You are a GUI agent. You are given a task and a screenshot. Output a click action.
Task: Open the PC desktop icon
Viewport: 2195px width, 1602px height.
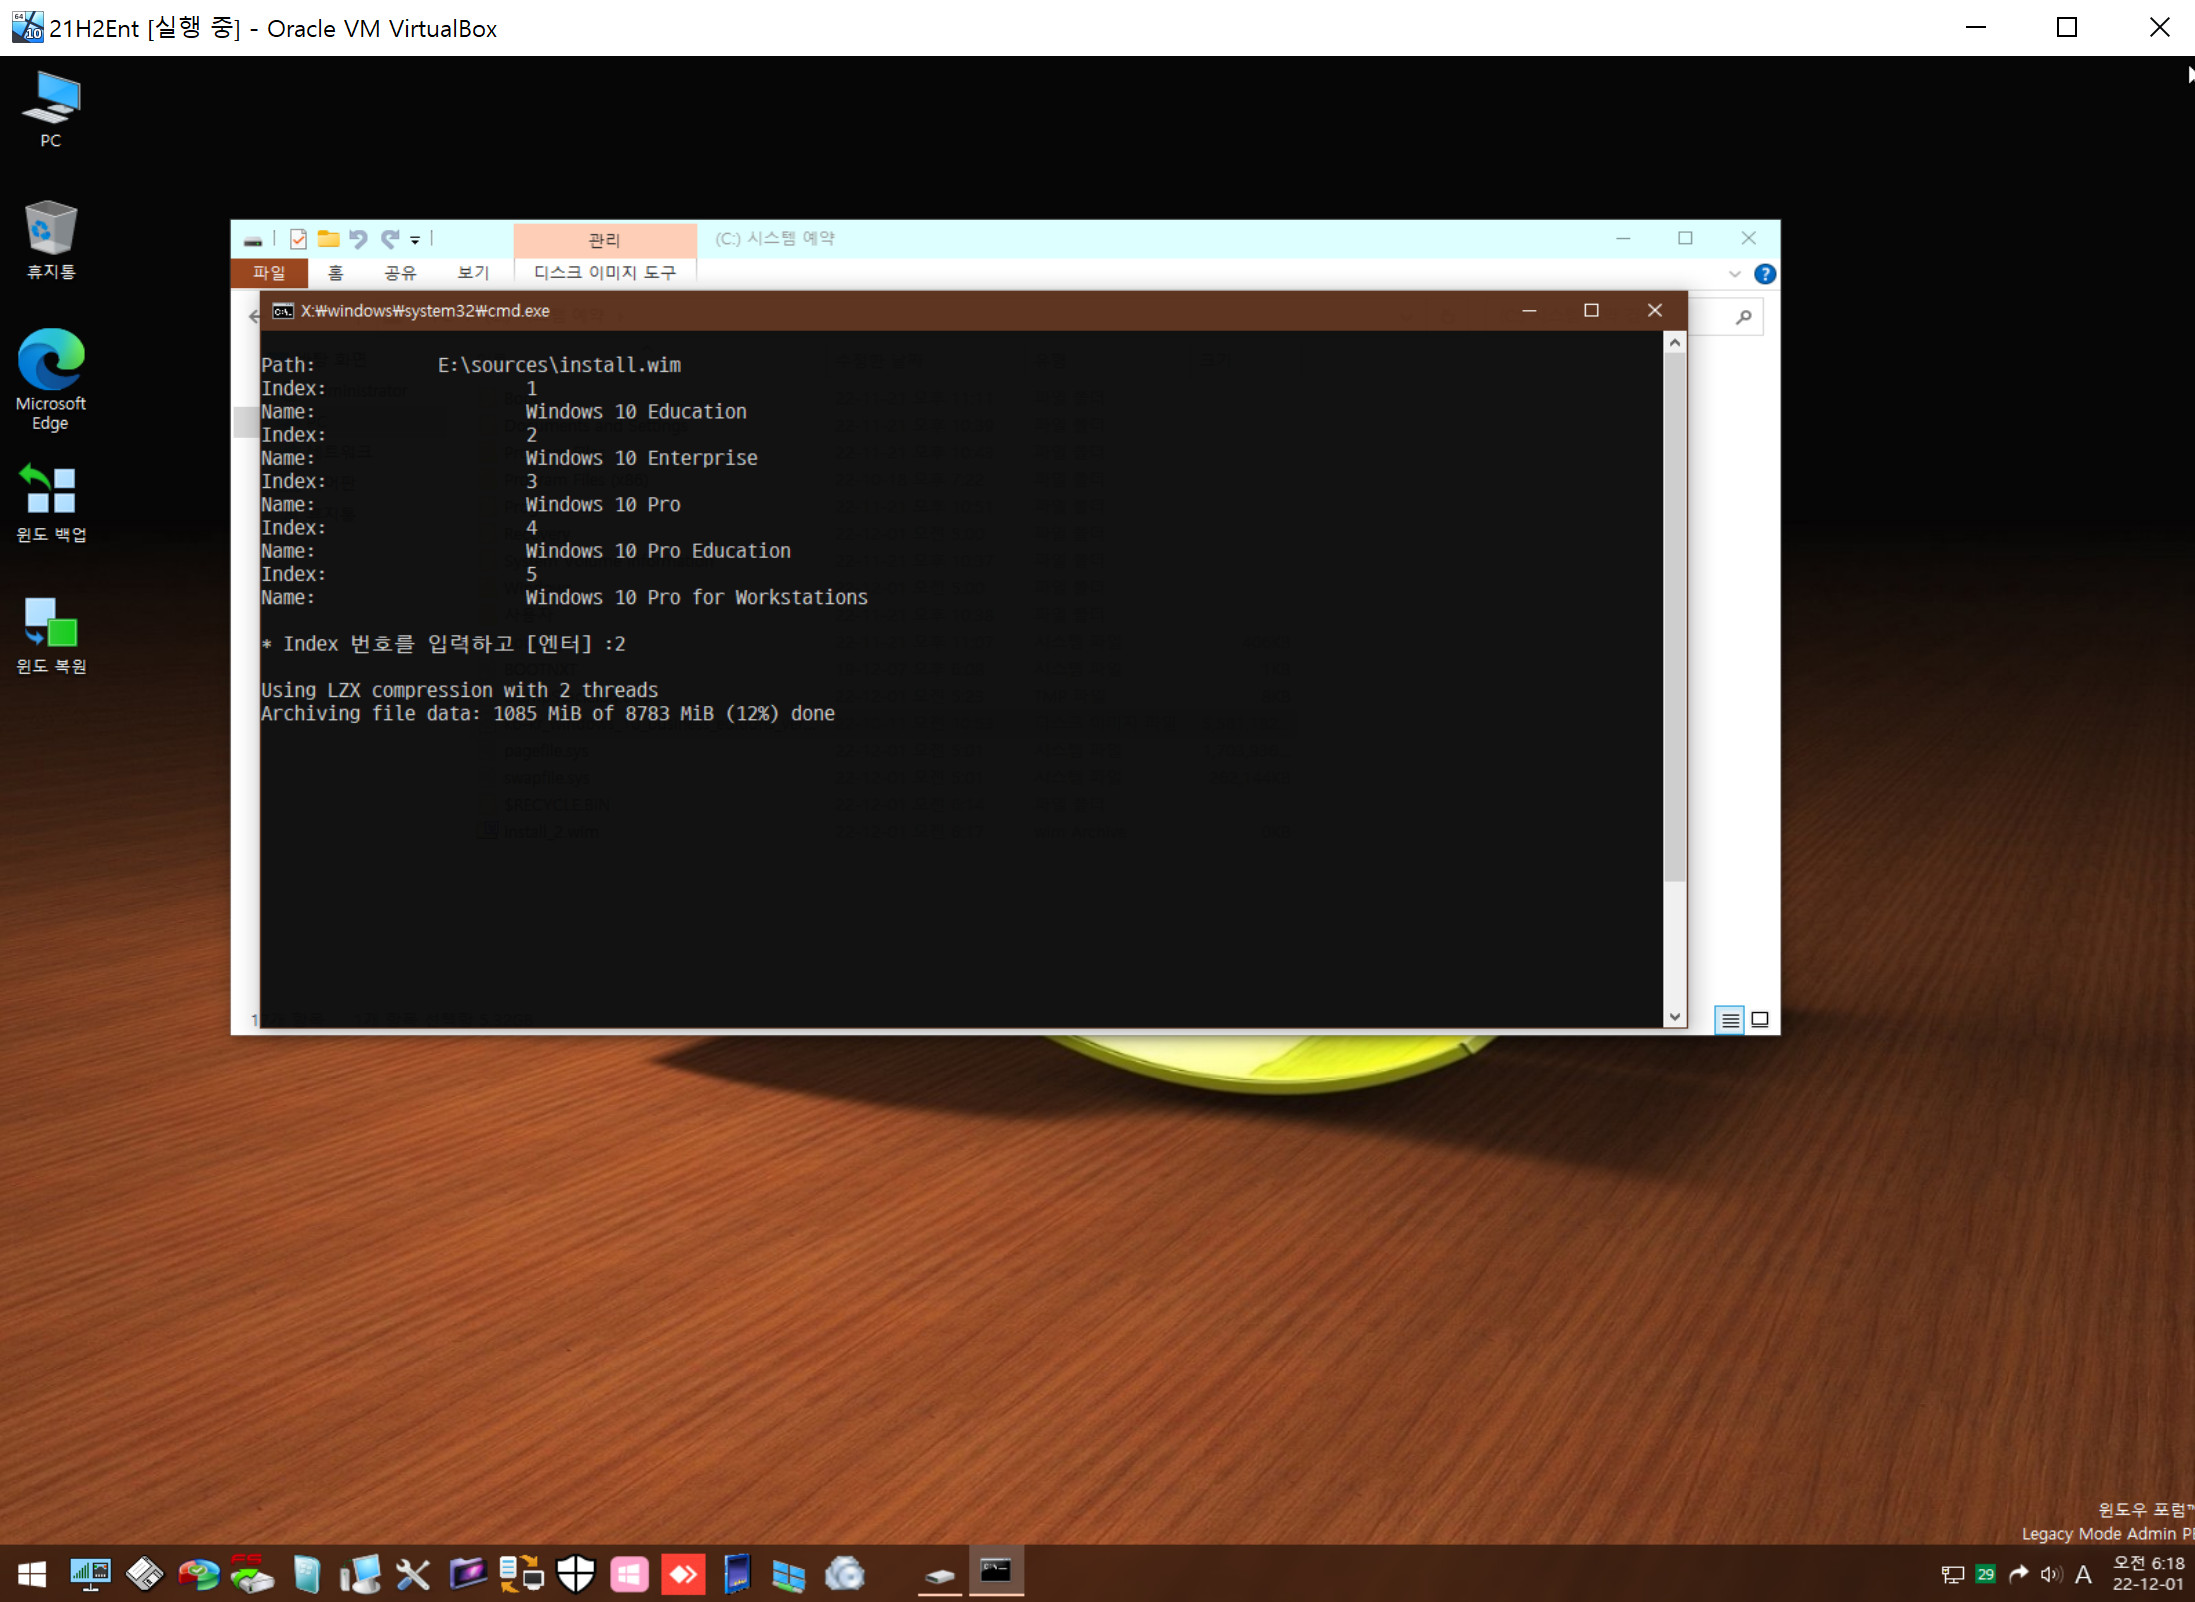click(x=50, y=109)
